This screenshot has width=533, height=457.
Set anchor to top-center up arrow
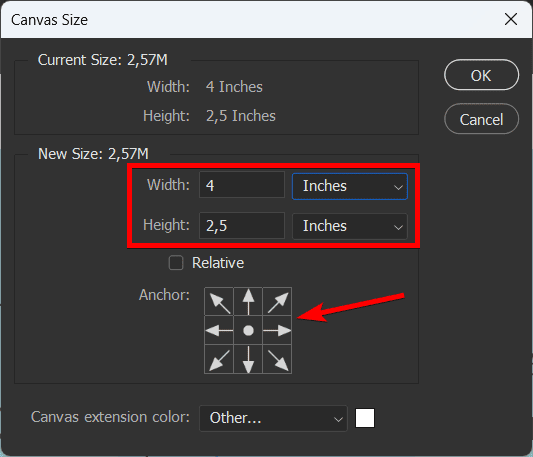tap(248, 302)
